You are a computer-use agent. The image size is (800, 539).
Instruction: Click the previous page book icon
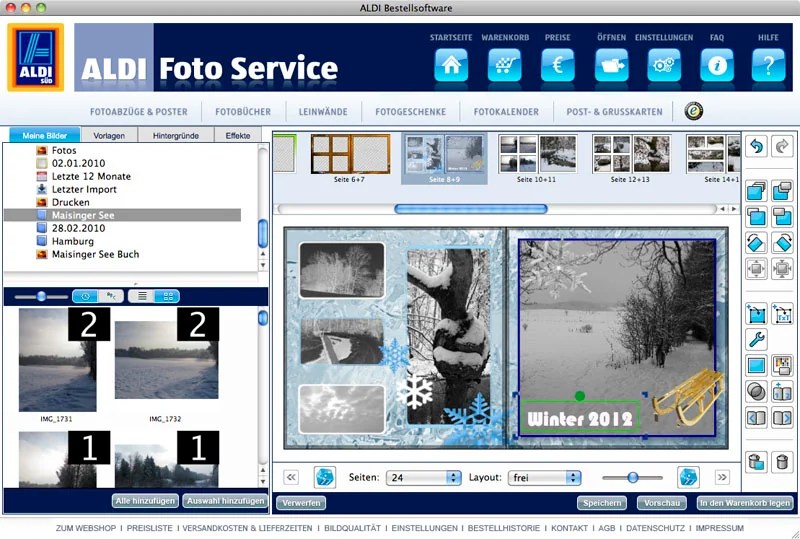coord(756,418)
